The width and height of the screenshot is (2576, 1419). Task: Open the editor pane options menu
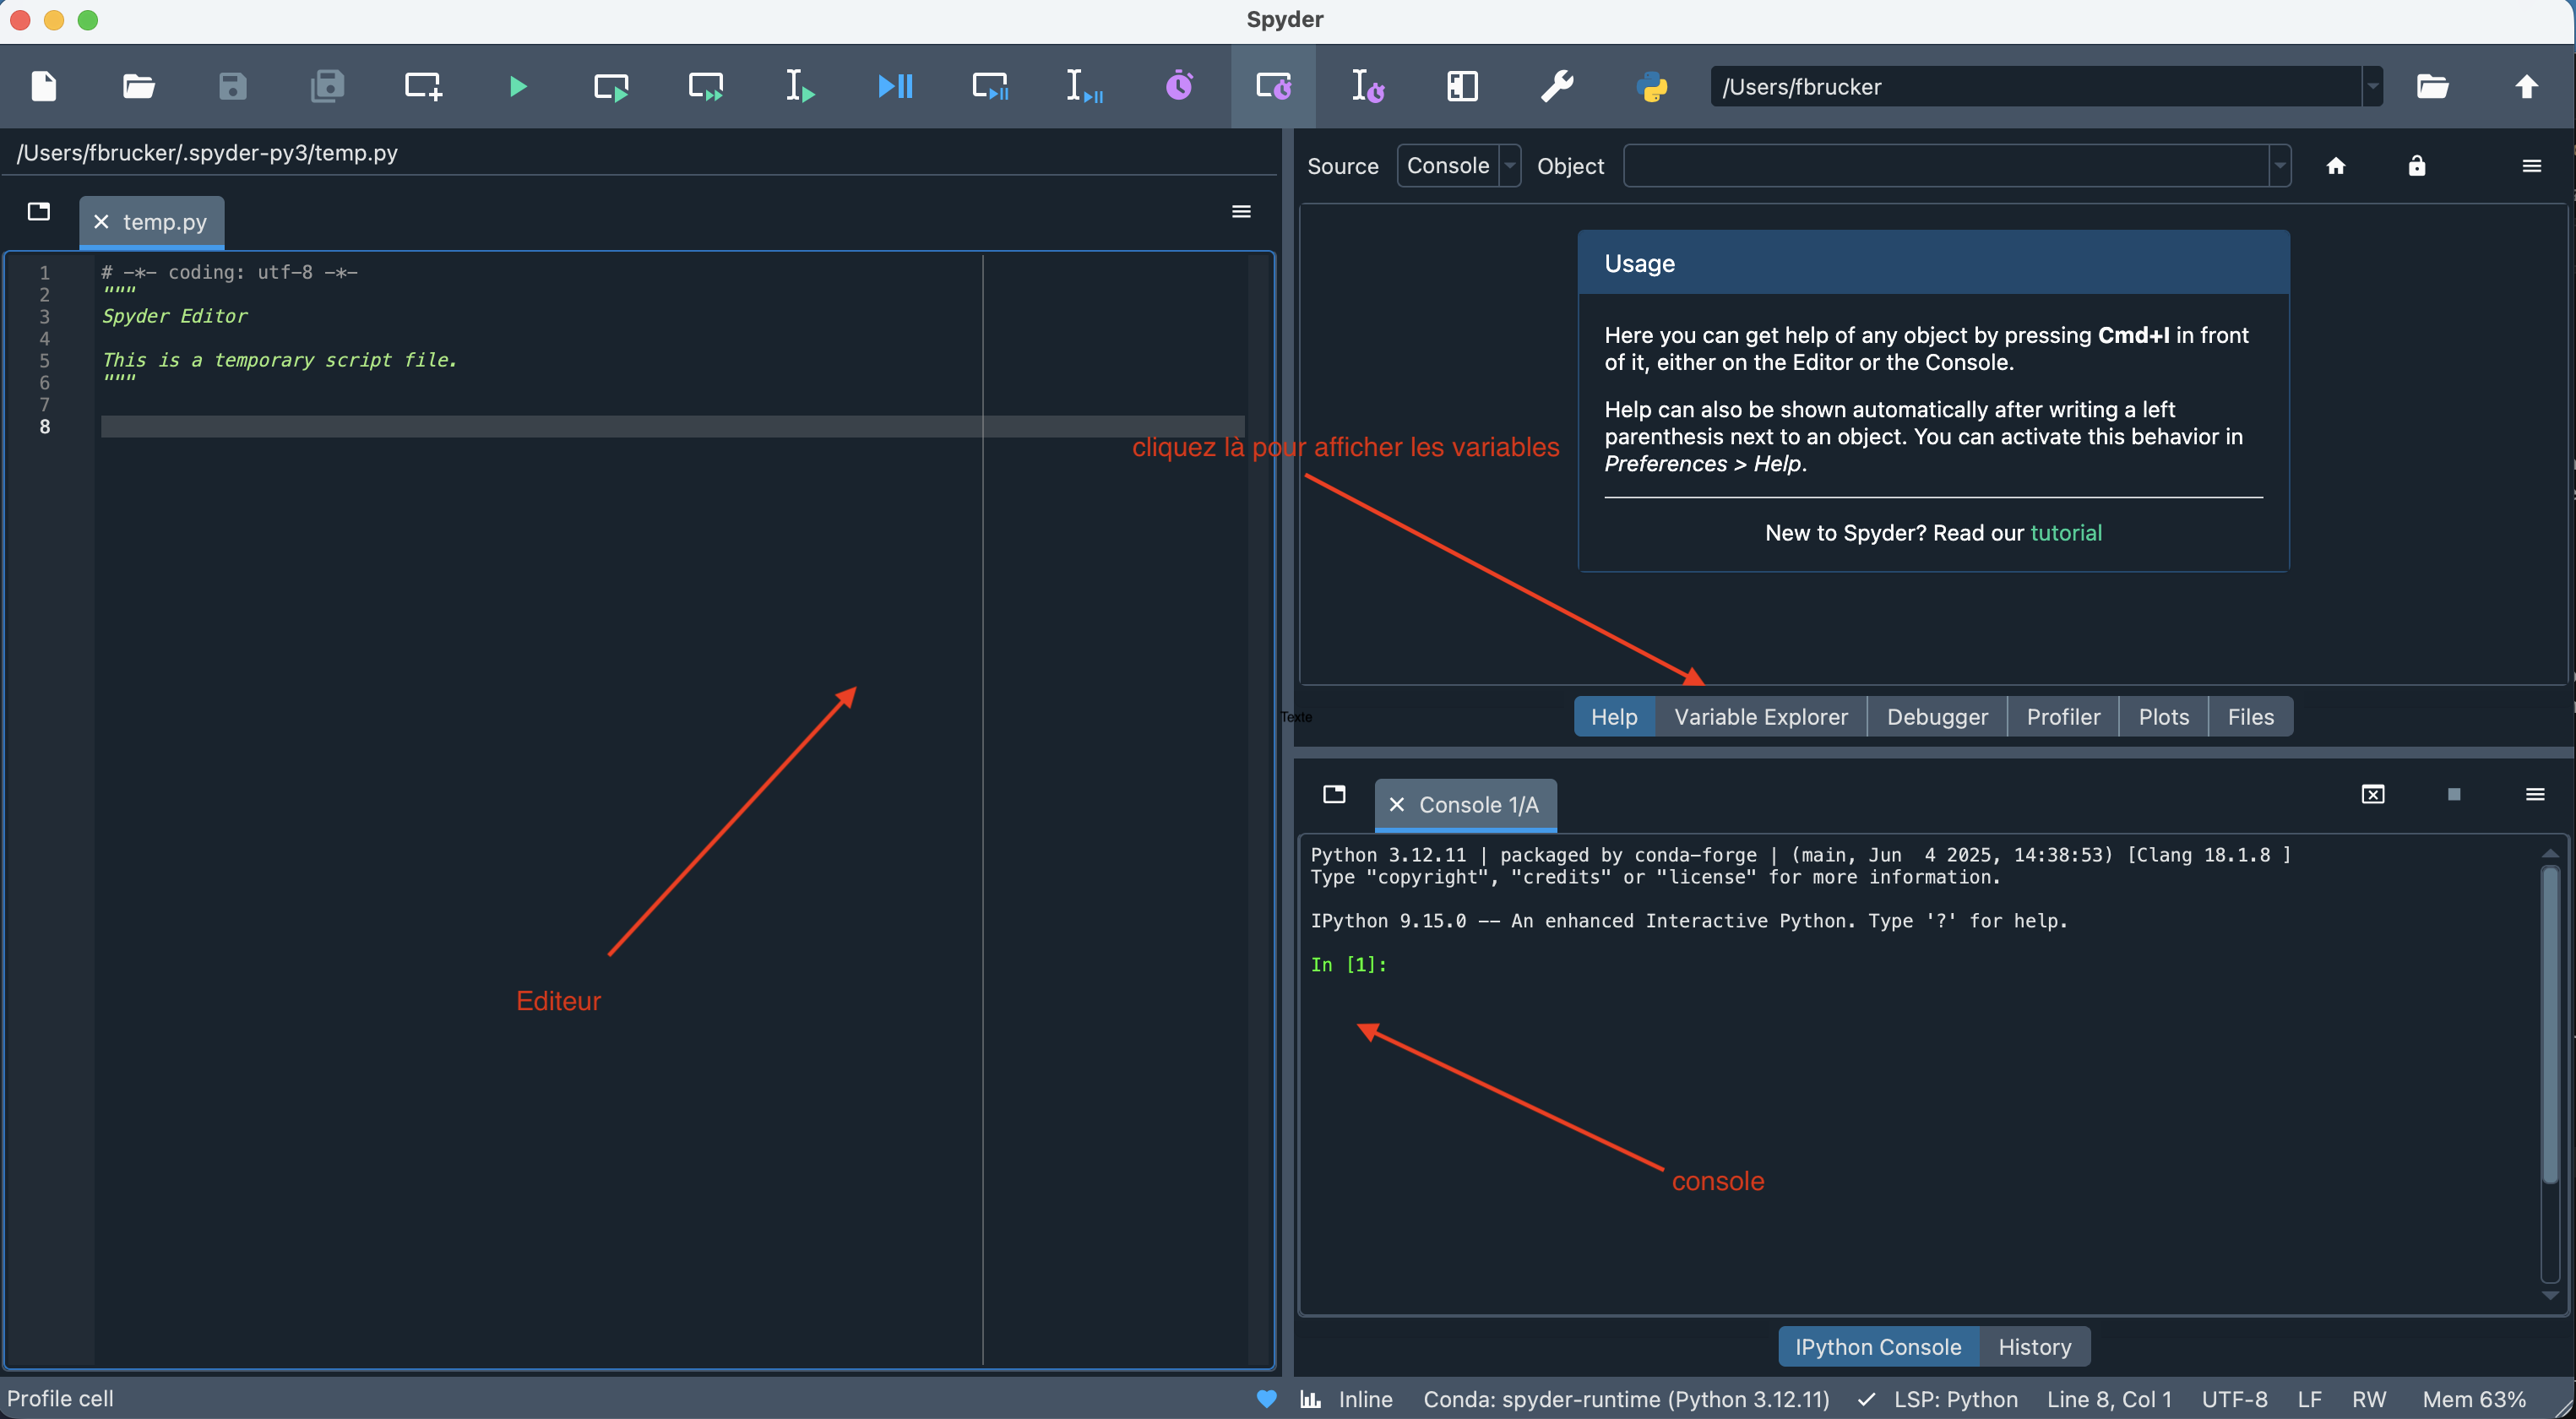click(x=1241, y=211)
